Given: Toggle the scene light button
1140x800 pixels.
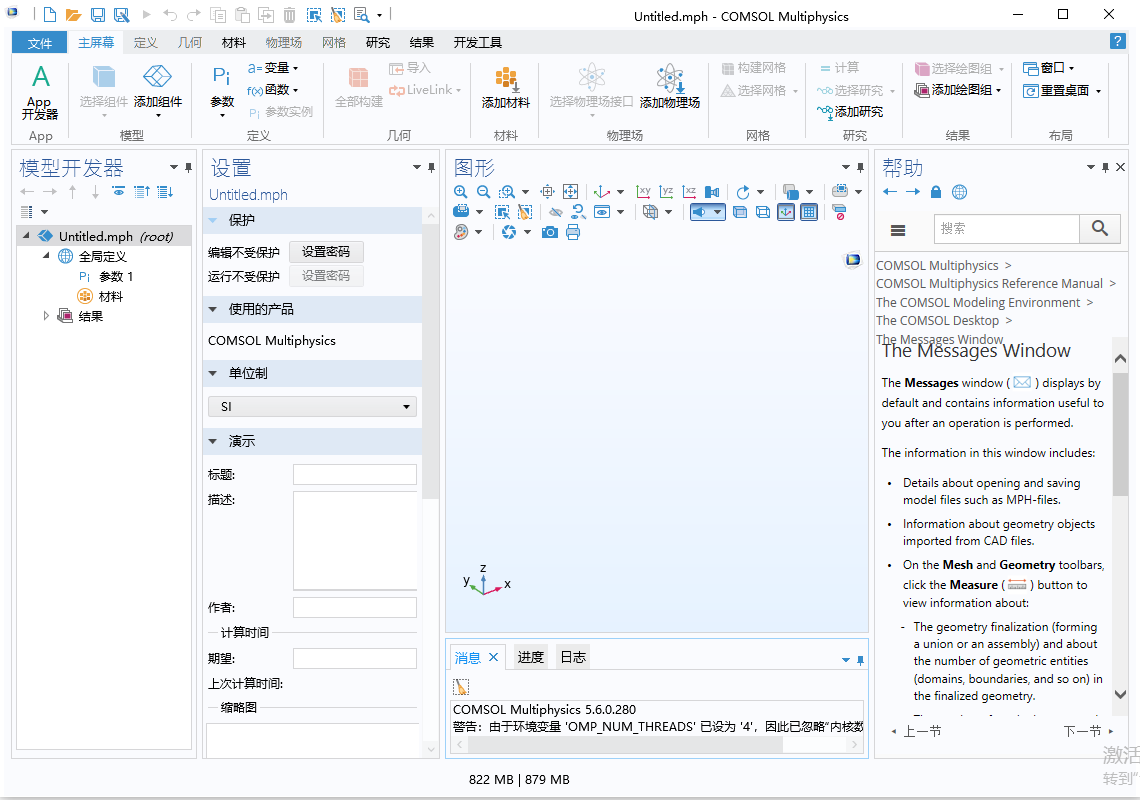Looking at the screenshot, I should click(700, 212).
